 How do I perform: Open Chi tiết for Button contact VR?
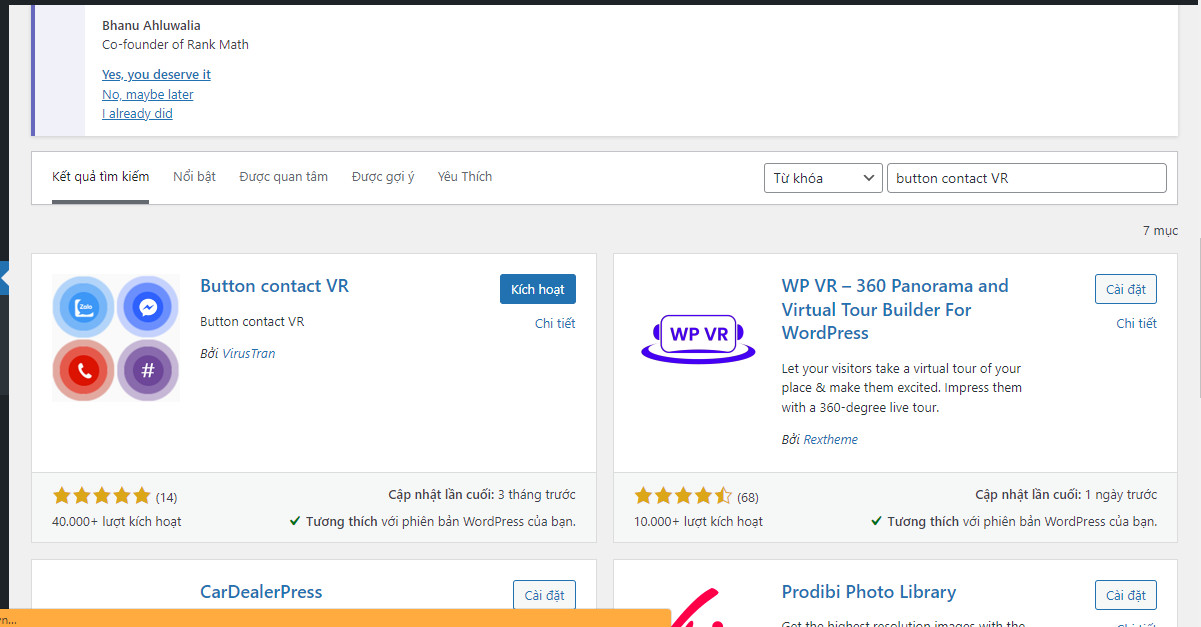pos(555,323)
